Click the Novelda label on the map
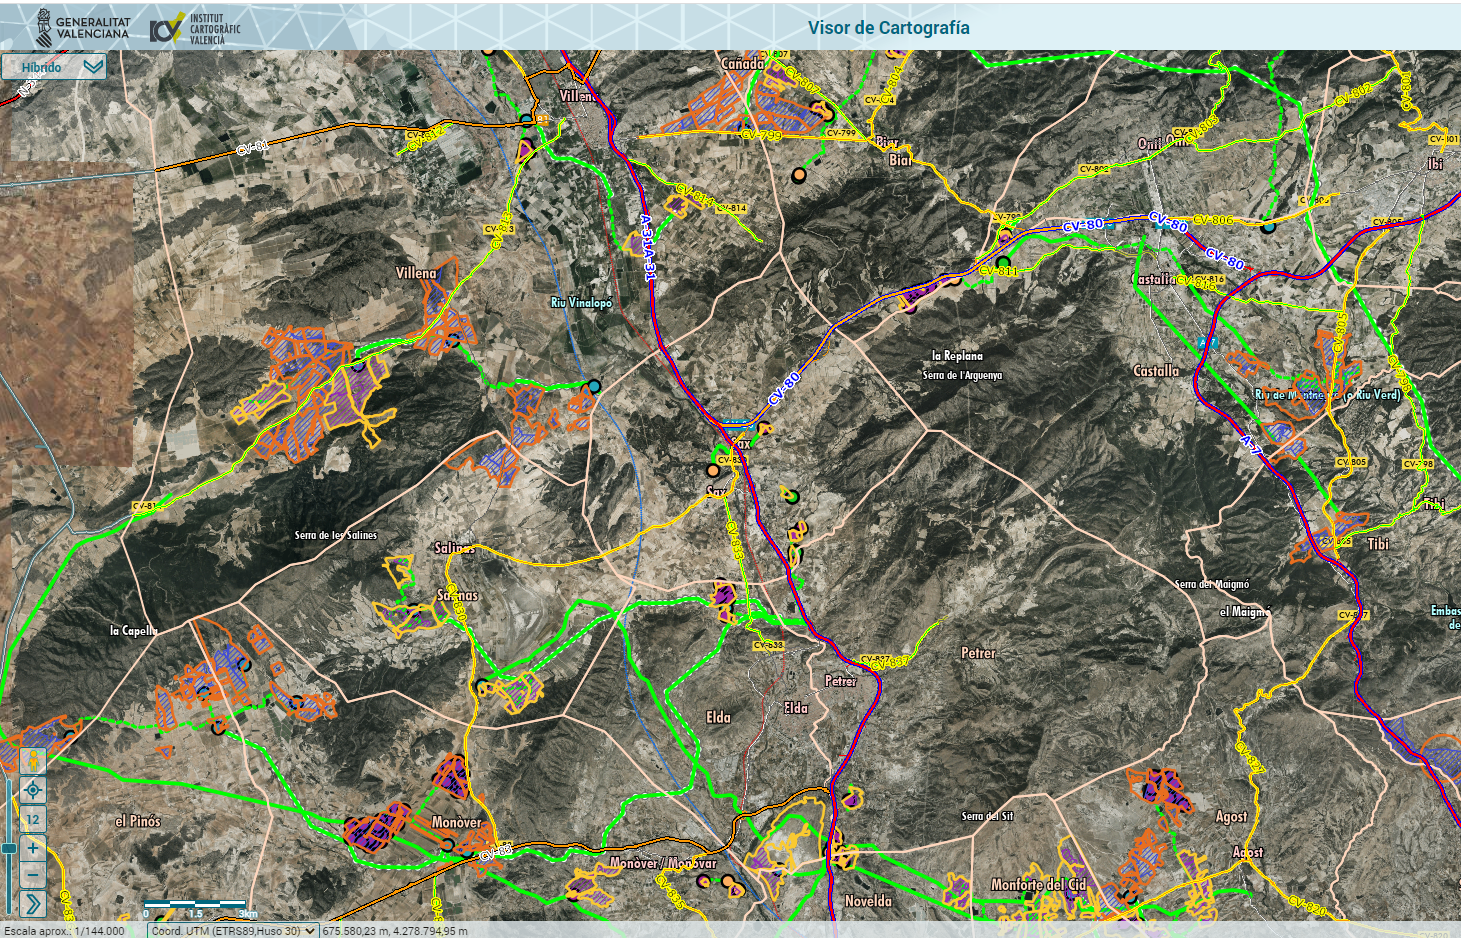This screenshot has width=1461, height=938. [868, 901]
